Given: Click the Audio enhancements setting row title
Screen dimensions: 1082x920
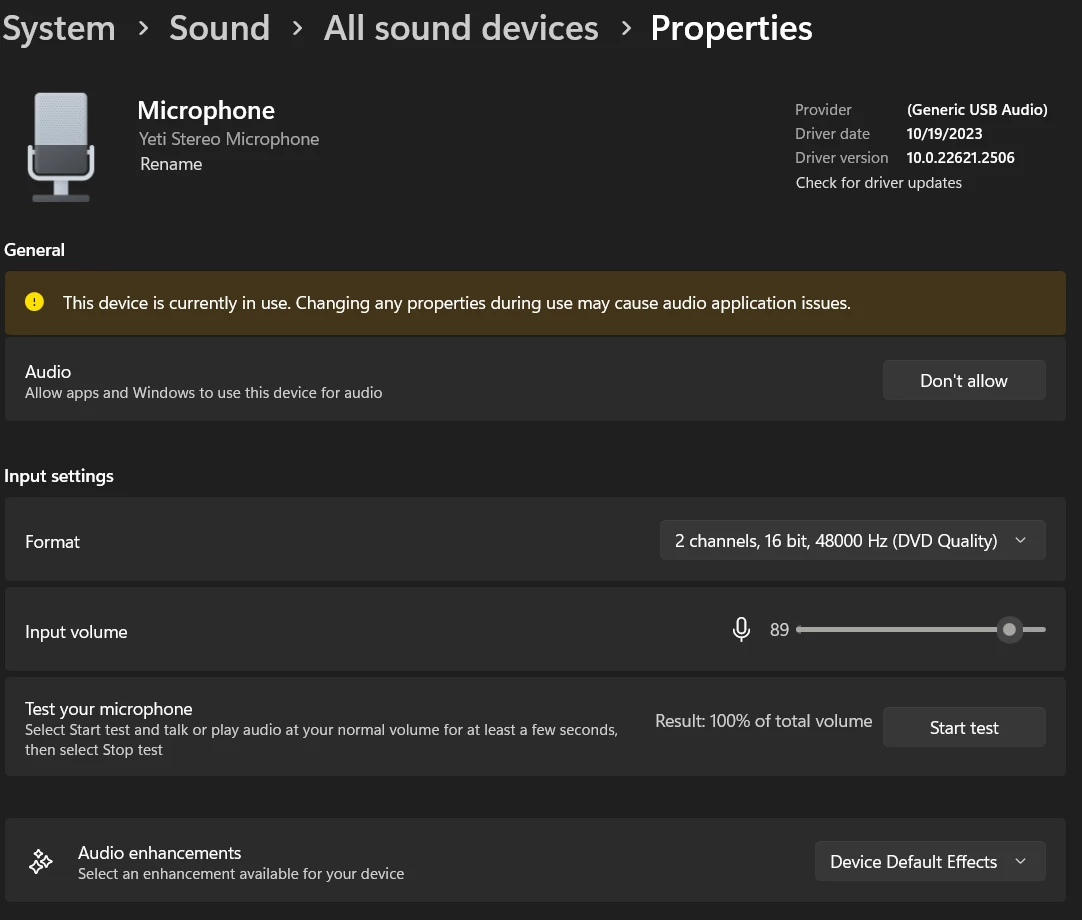Looking at the screenshot, I should pyautogui.click(x=160, y=853).
